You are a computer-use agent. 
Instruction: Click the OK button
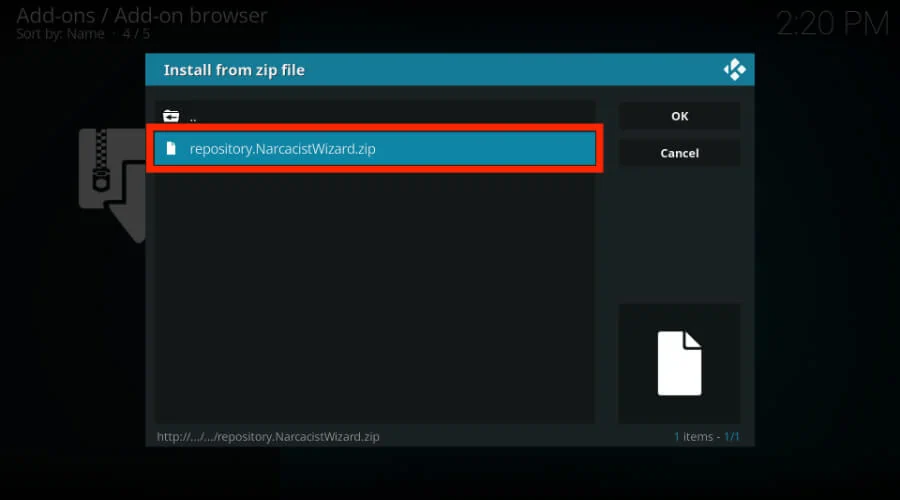[x=680, y=116]
